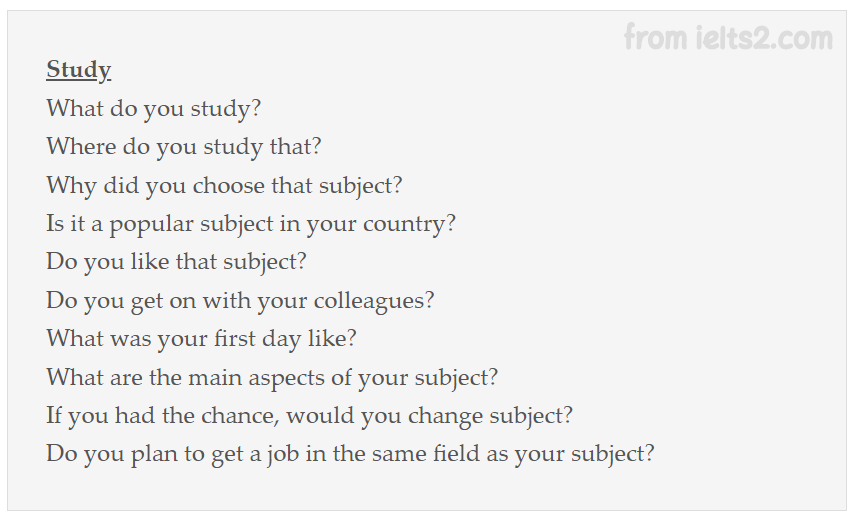The image size is (857, 521).
Task: Click the word 'popular' in the text
Action: 151,225
